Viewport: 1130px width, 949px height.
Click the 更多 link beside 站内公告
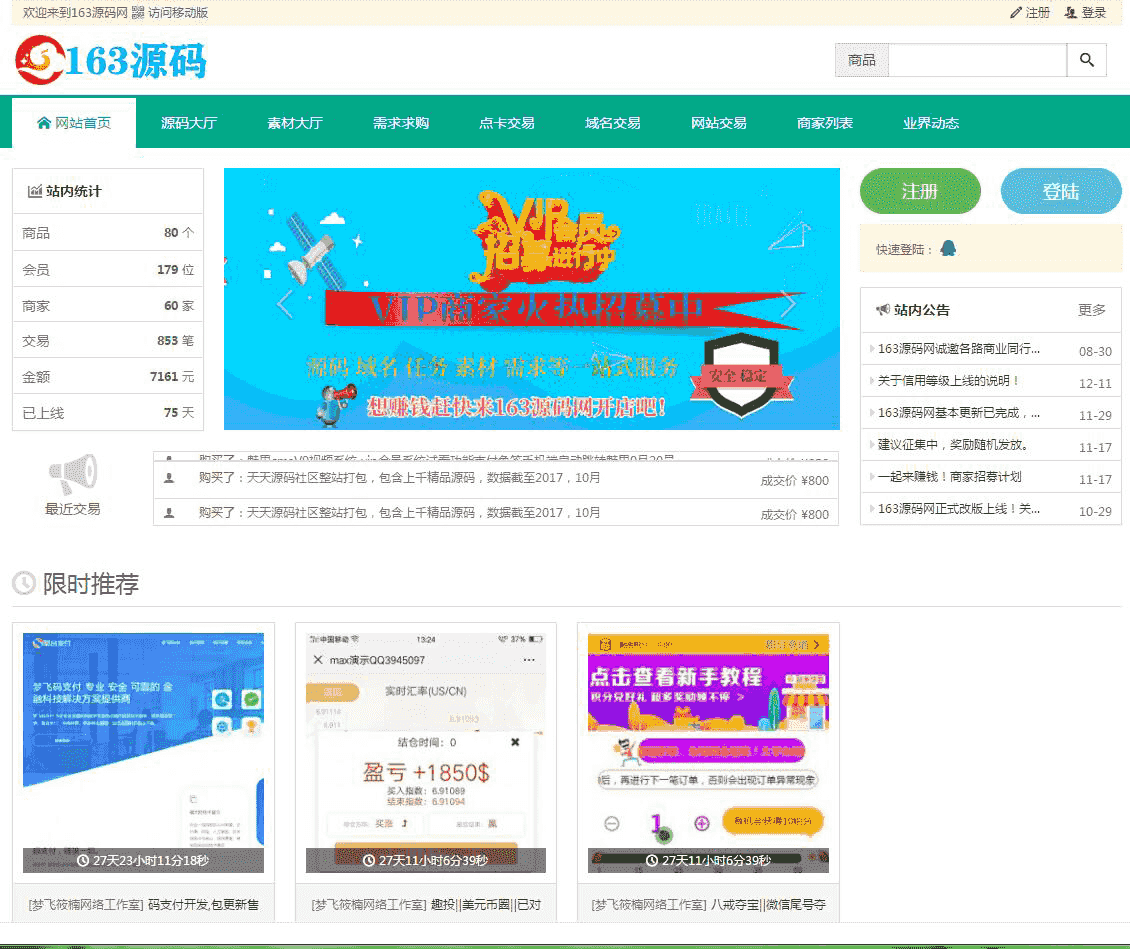pyautogui.click(x=1090, y=310)
